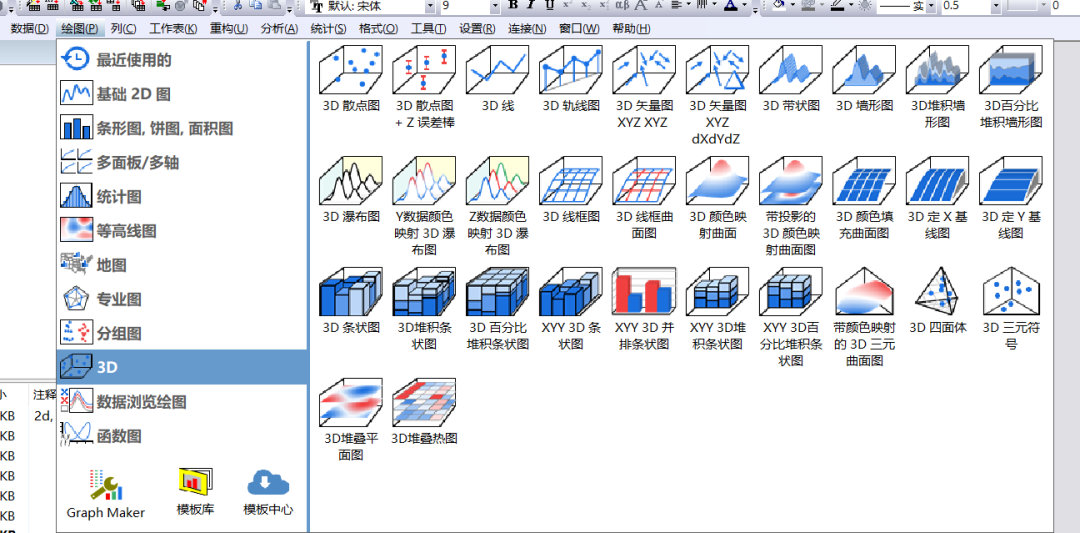Open the 工具(T) menu

(x=428, y=29)
